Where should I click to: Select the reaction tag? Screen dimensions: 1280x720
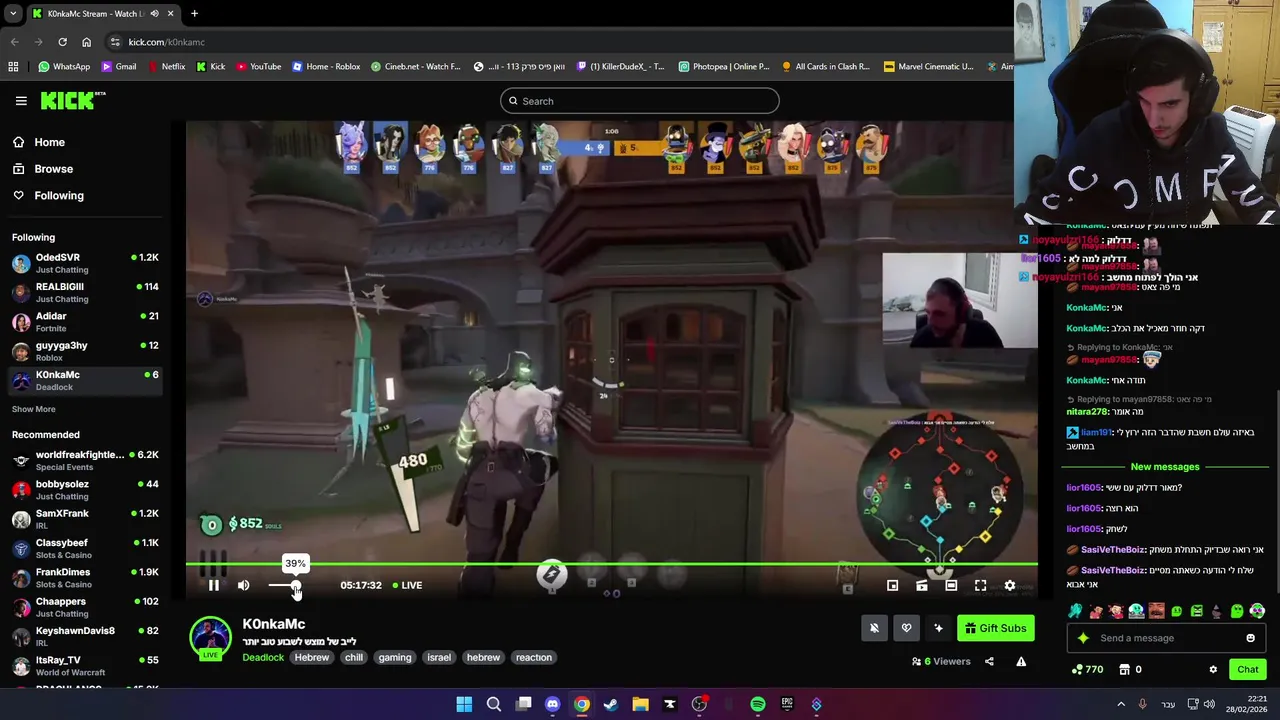[534, 657]
